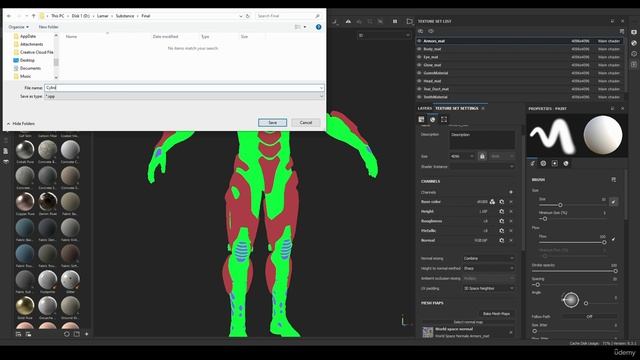Expand the file name history dropdown arrow
The image size is (640, 360).
click(321, 88)
